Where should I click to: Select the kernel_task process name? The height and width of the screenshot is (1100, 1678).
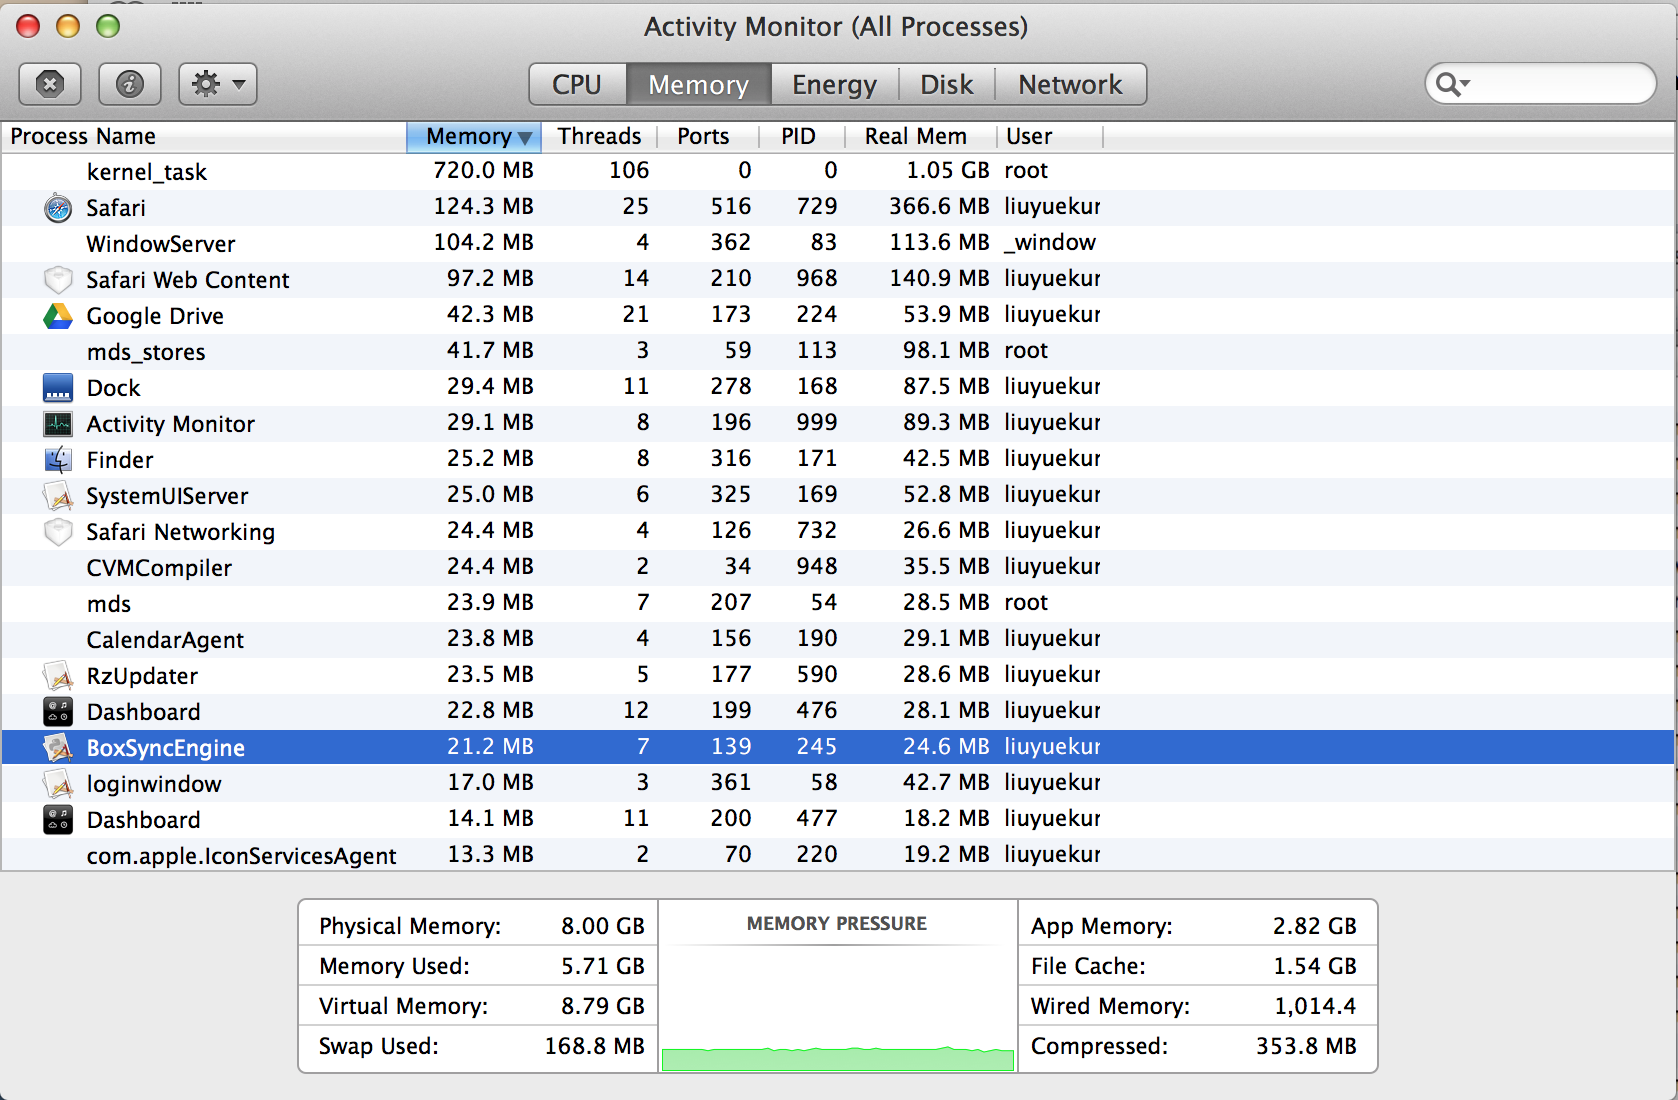pos(147,172)
